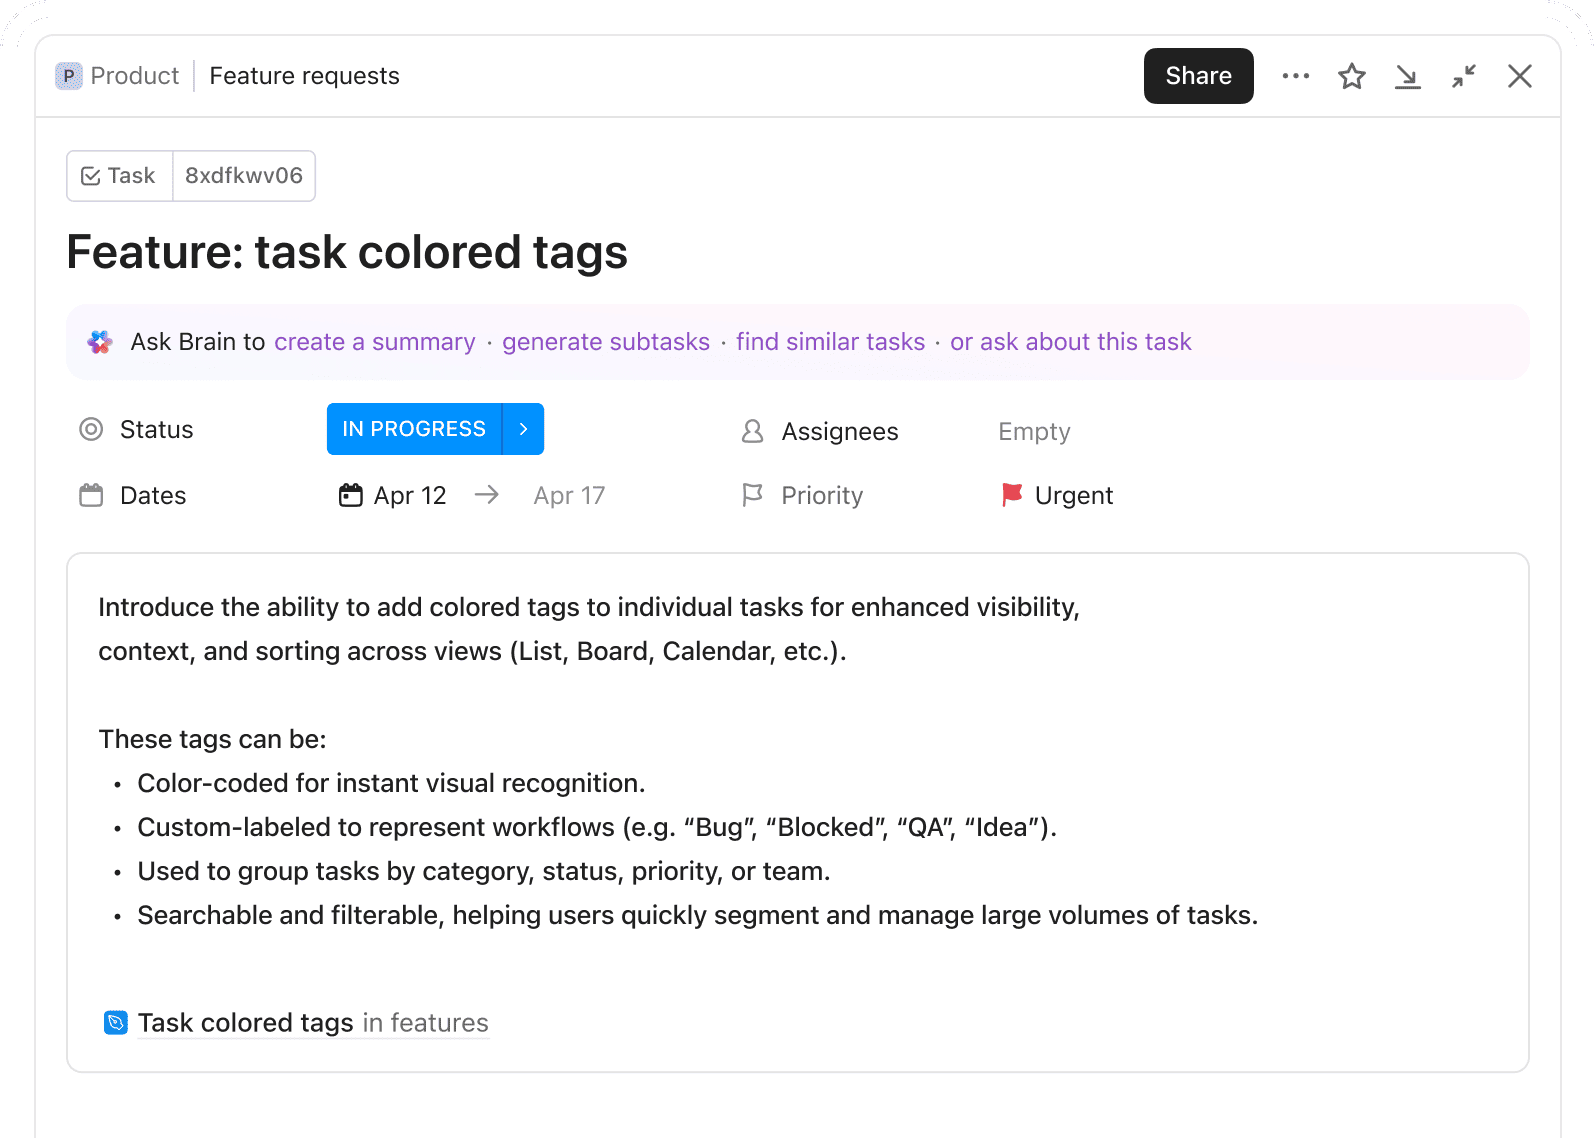Click the Dates field calendar icon
This screenshot has height=1138, width=1594.
(91, 495)
